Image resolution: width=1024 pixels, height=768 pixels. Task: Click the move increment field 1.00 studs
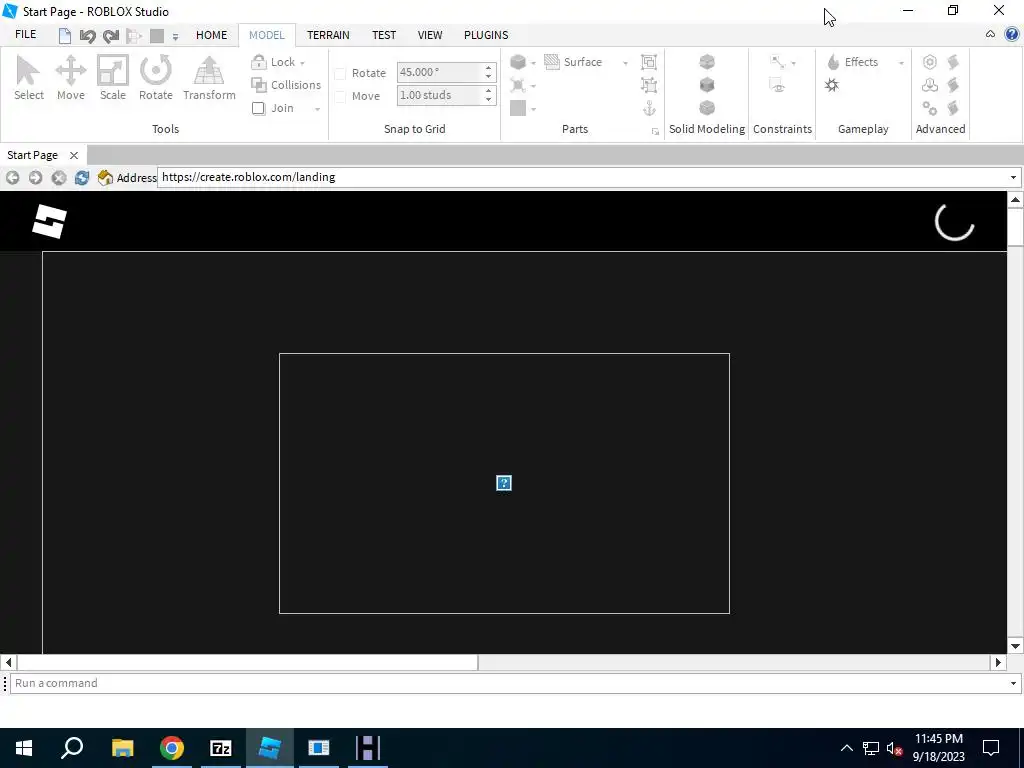(440, 95)
